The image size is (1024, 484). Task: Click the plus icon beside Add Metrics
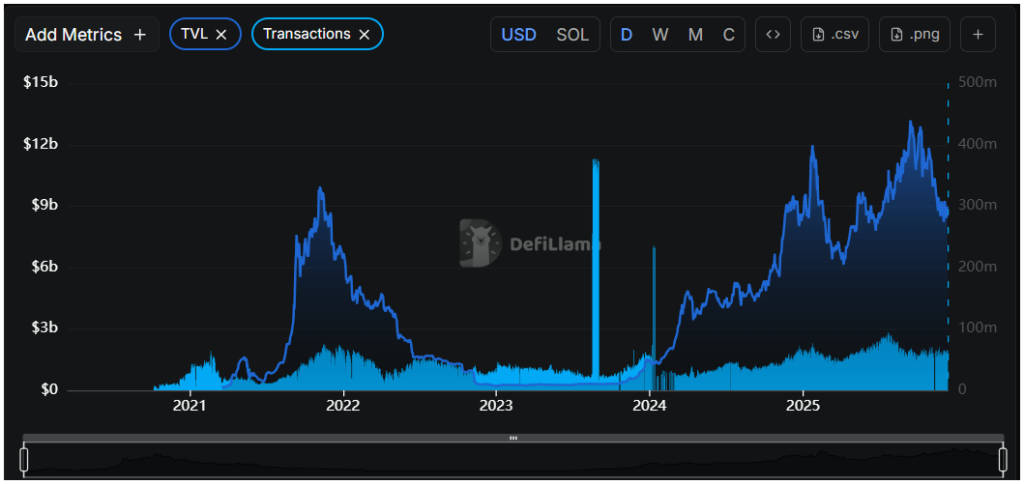point(140,34)
